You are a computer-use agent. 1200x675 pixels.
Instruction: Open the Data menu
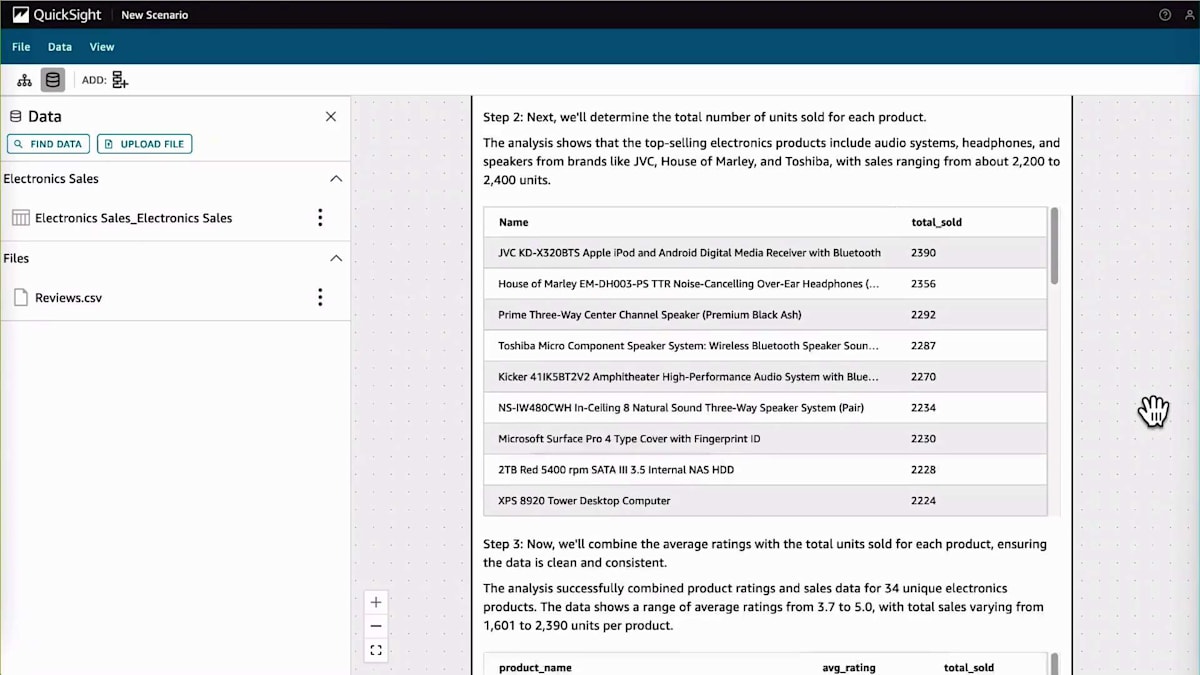[60, 47]
